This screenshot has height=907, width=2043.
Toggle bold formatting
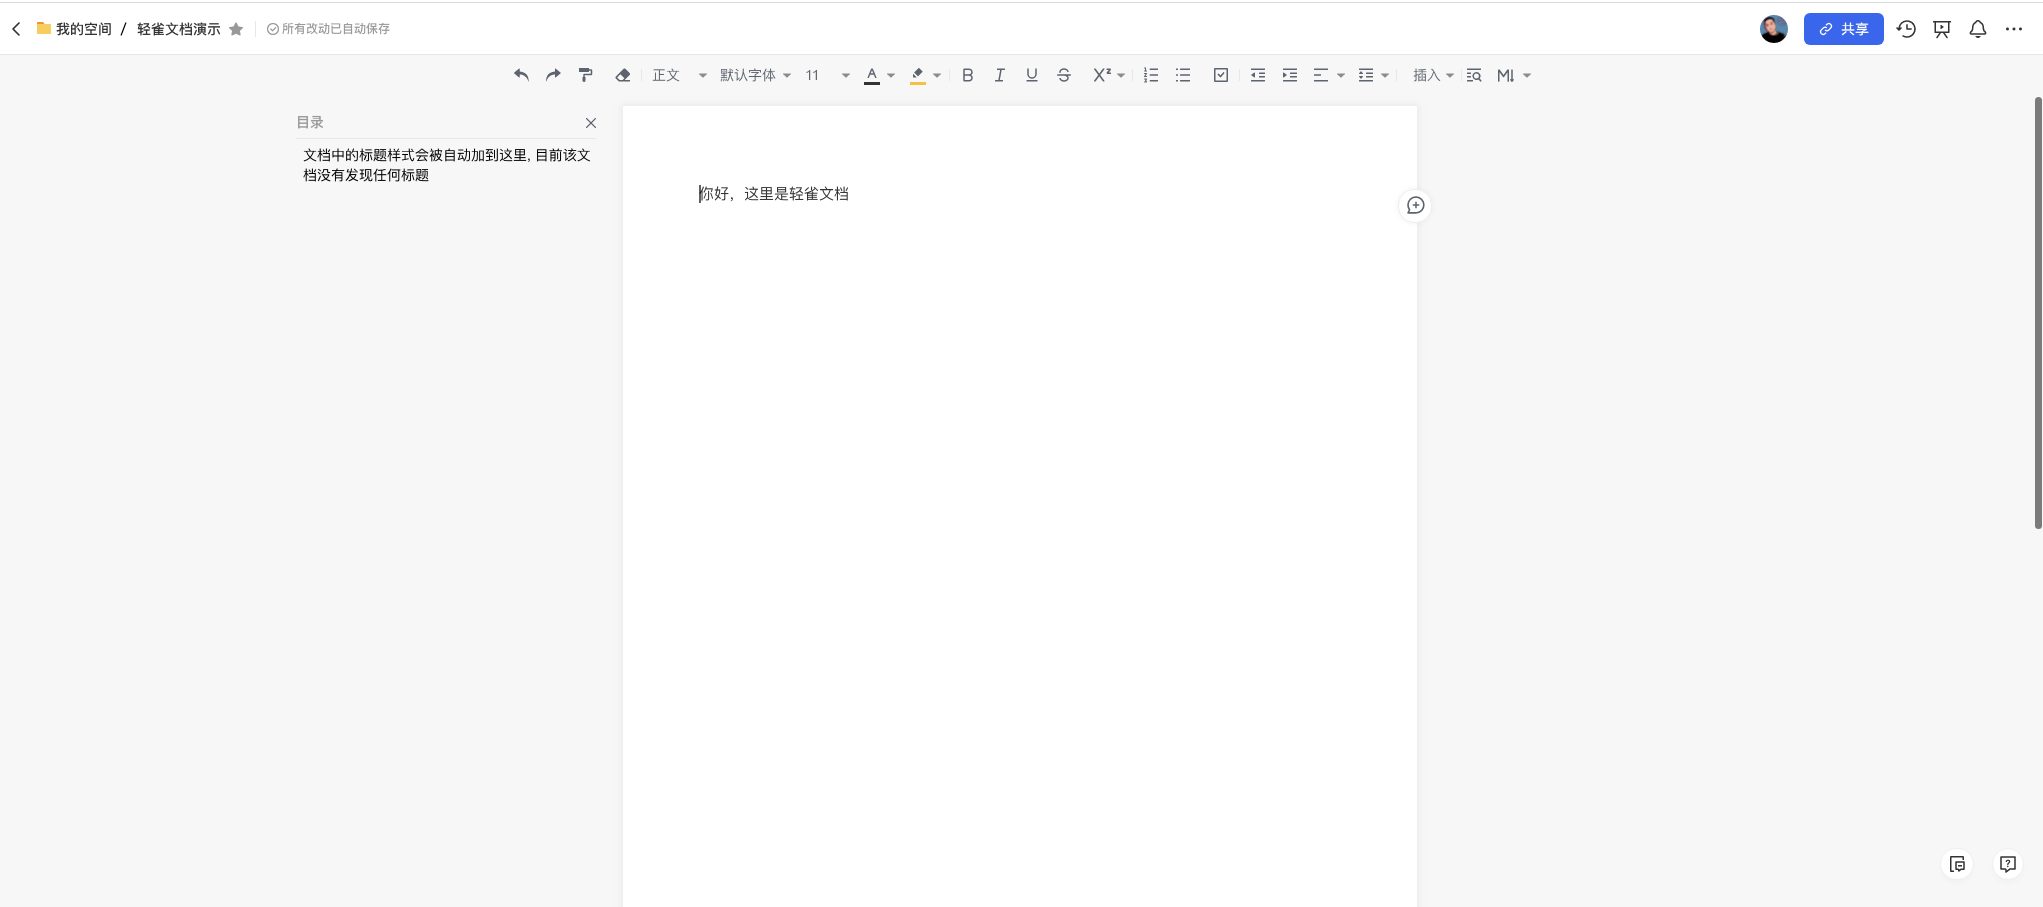pyautogui.click(x=967, y=75)
